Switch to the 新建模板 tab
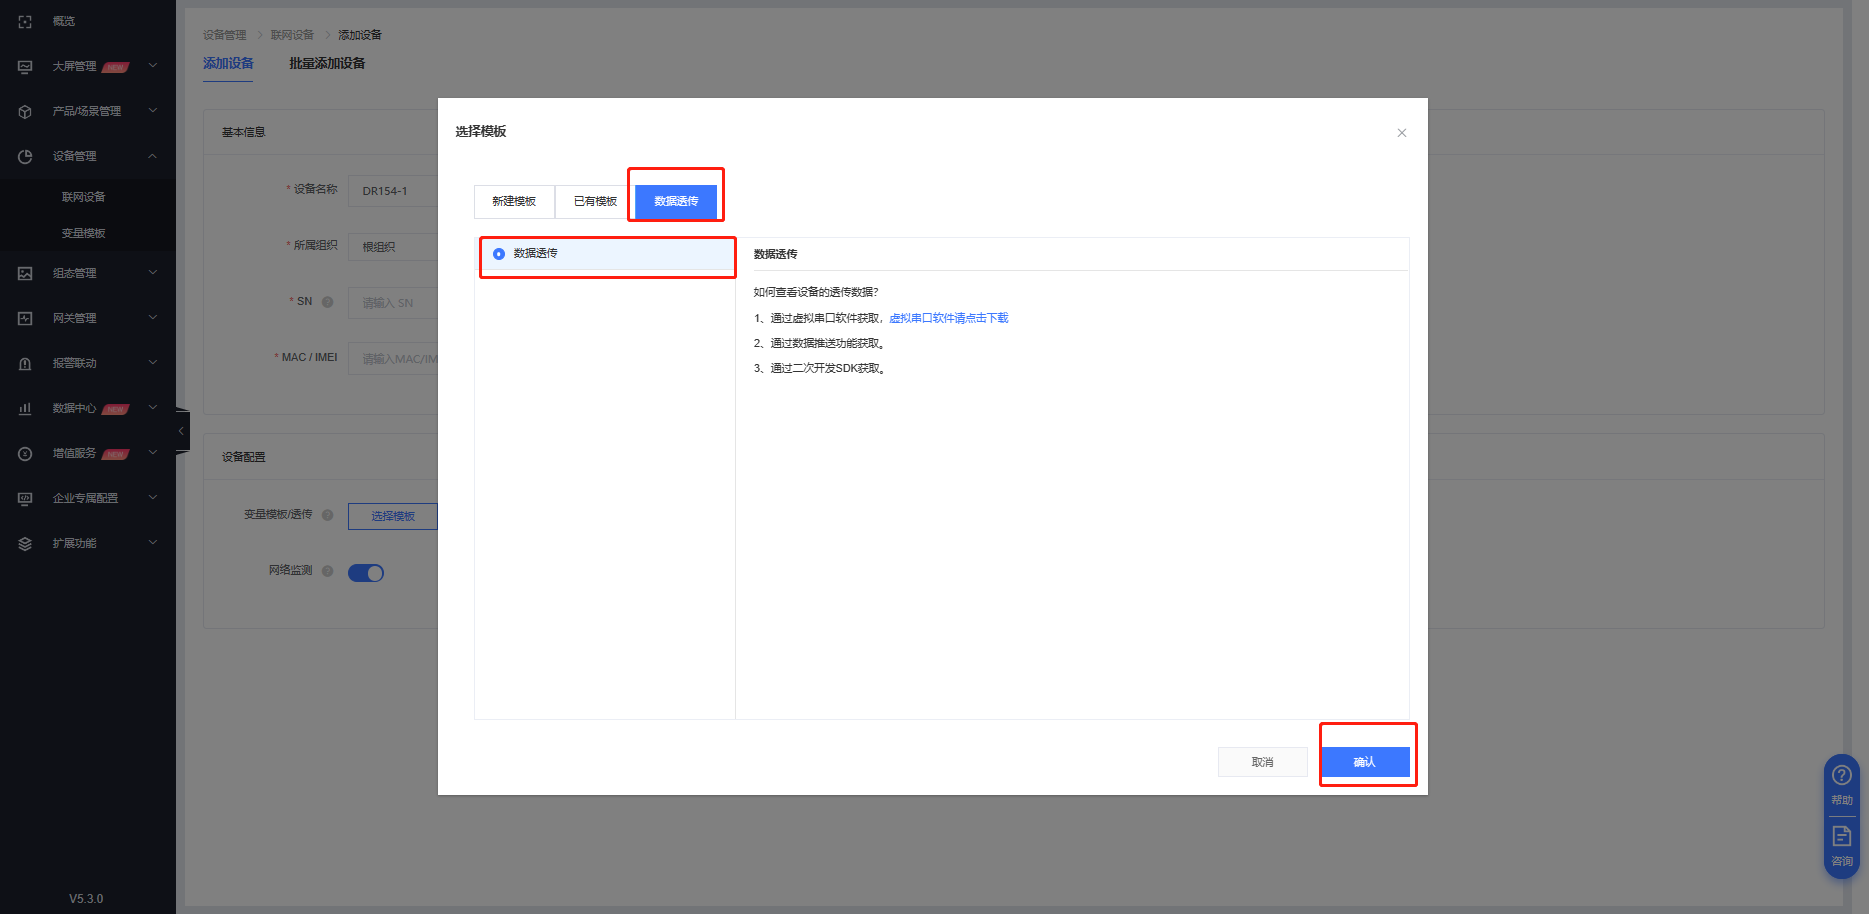The height and width of the screenshot is (914, 1869). click(x=514, y=201)
